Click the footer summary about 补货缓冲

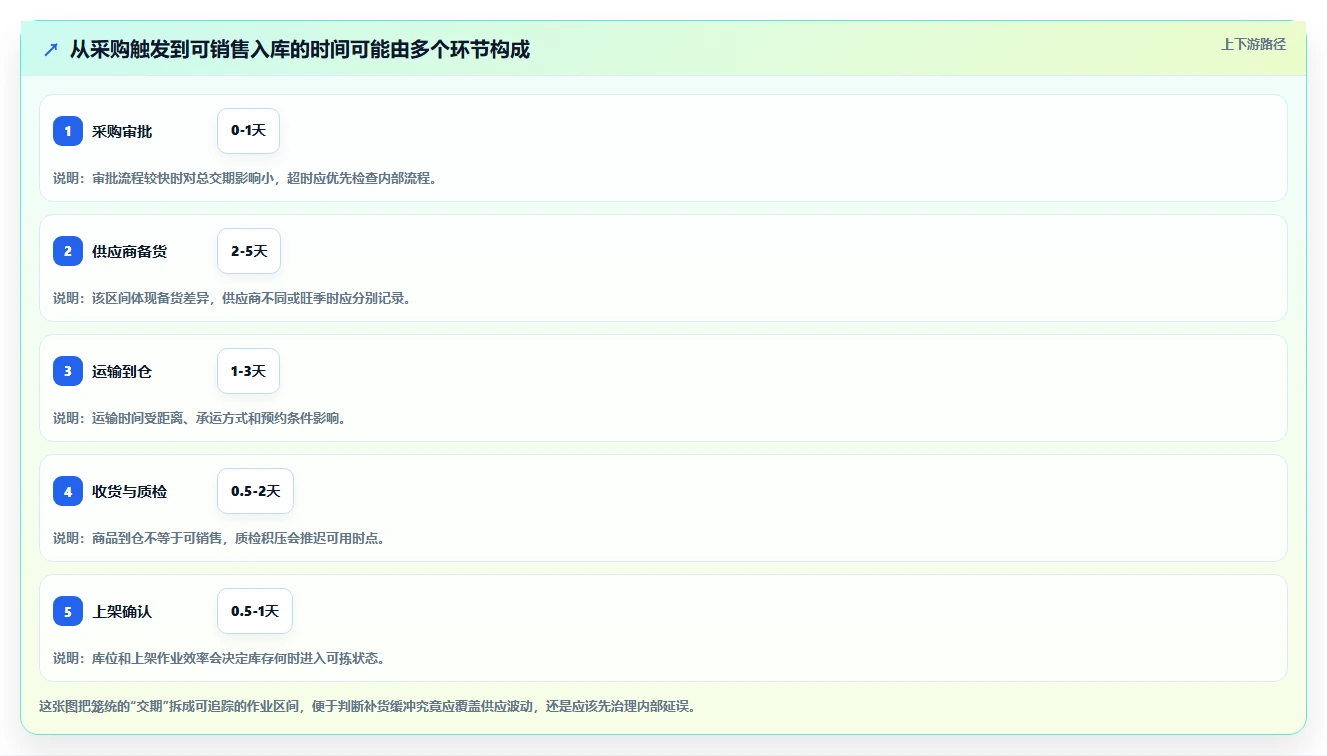[367, 706]
